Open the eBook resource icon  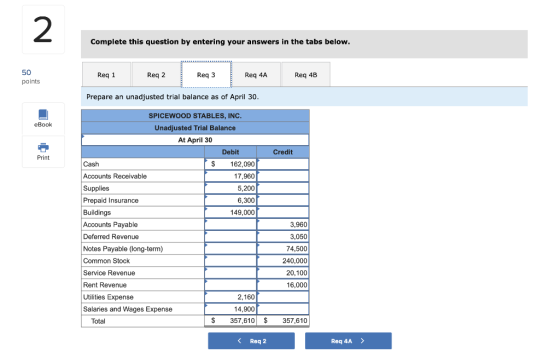[43, 114]
